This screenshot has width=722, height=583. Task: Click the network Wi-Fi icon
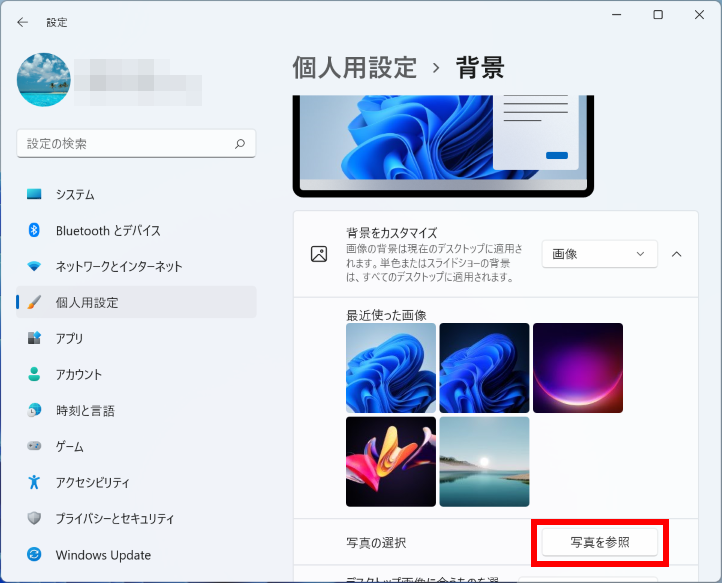[34, 266]
